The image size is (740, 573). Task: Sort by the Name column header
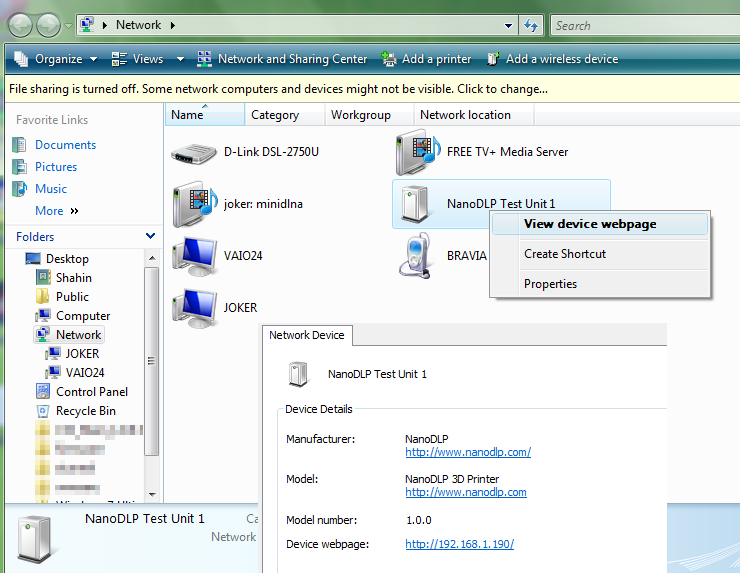pyautogui.click(x=205, y=115)
